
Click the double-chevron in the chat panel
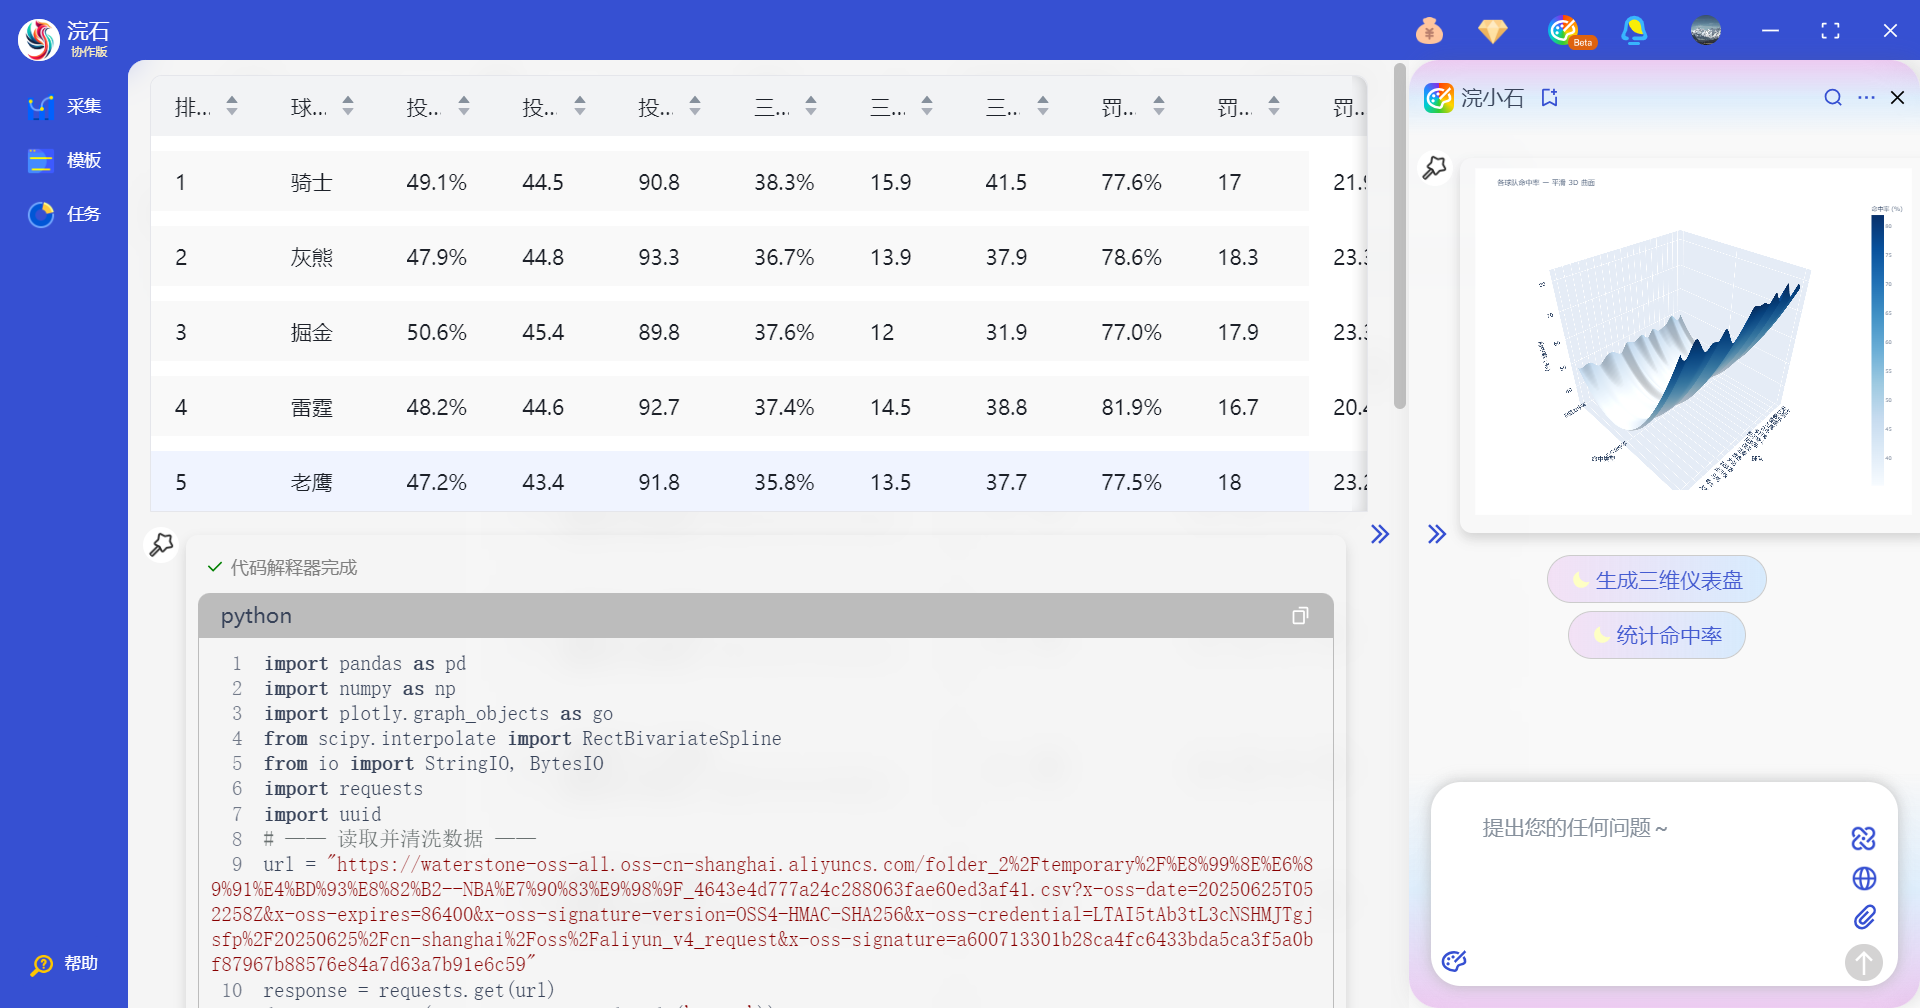coord(1437,534)
